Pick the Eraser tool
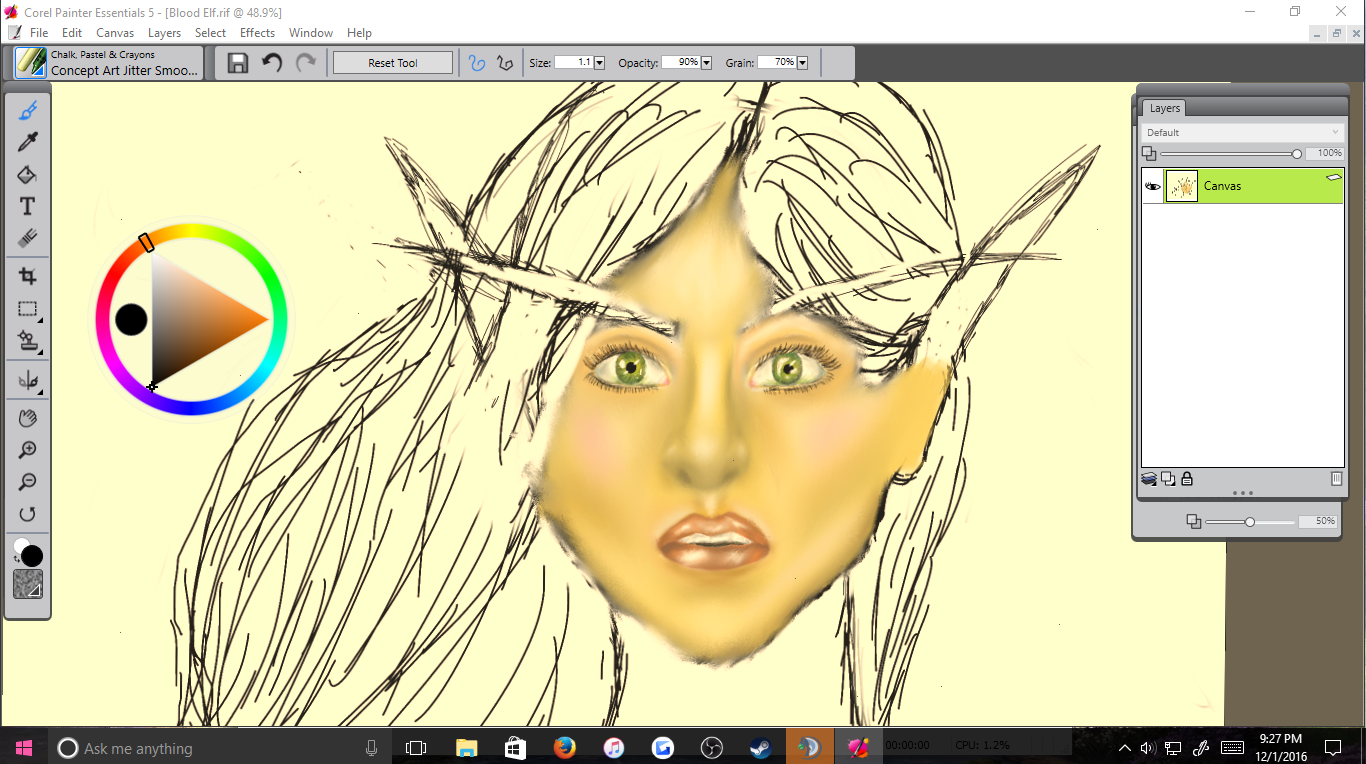 point(27,238)
